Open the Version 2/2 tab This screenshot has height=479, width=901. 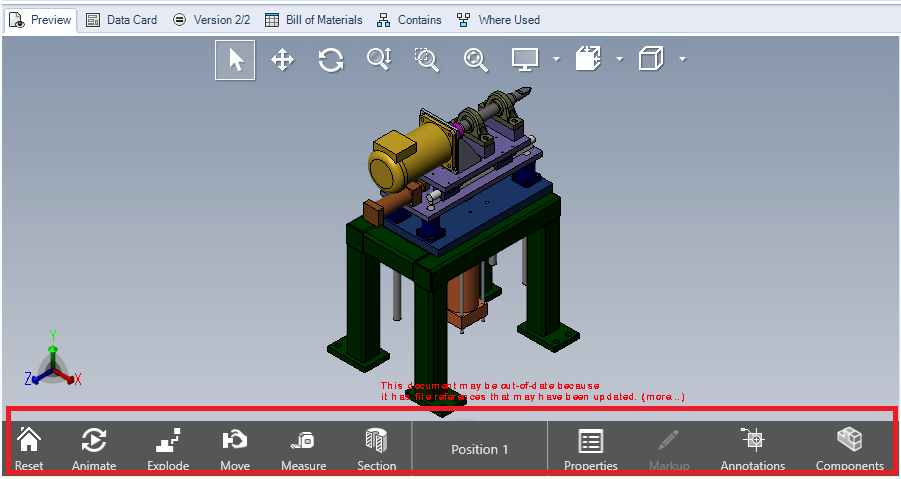211,20
